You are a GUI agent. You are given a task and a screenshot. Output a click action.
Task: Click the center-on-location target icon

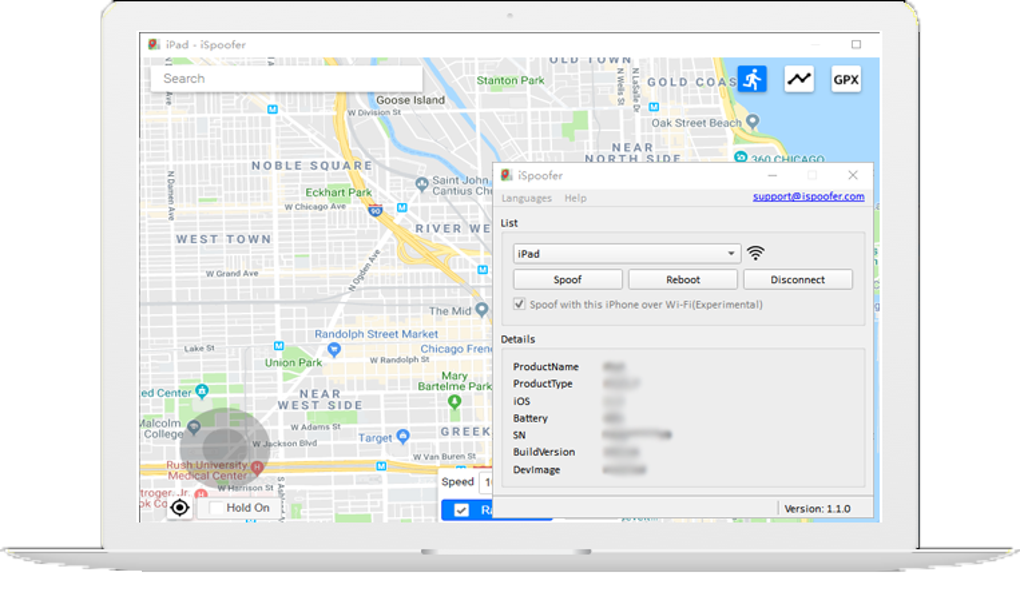tap(180, 508)
